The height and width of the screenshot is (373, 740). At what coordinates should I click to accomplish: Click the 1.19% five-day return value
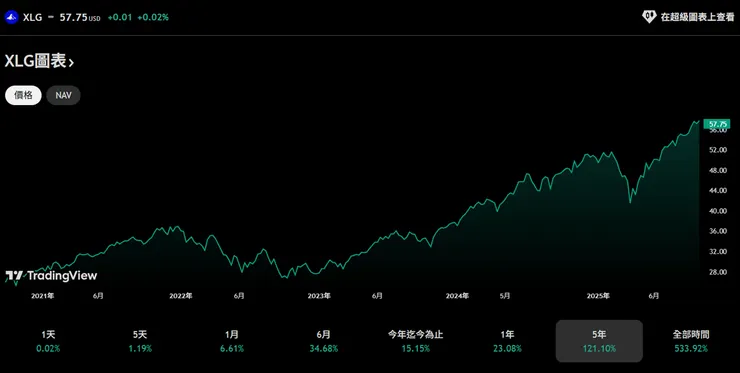[x=140, y=349]
